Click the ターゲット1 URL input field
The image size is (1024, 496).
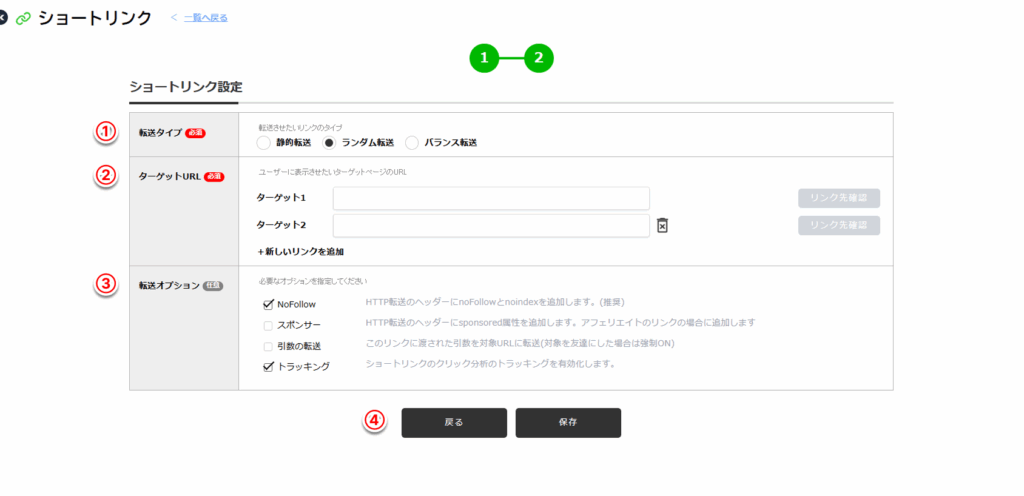pyautogui.click(x=491, y=198)
